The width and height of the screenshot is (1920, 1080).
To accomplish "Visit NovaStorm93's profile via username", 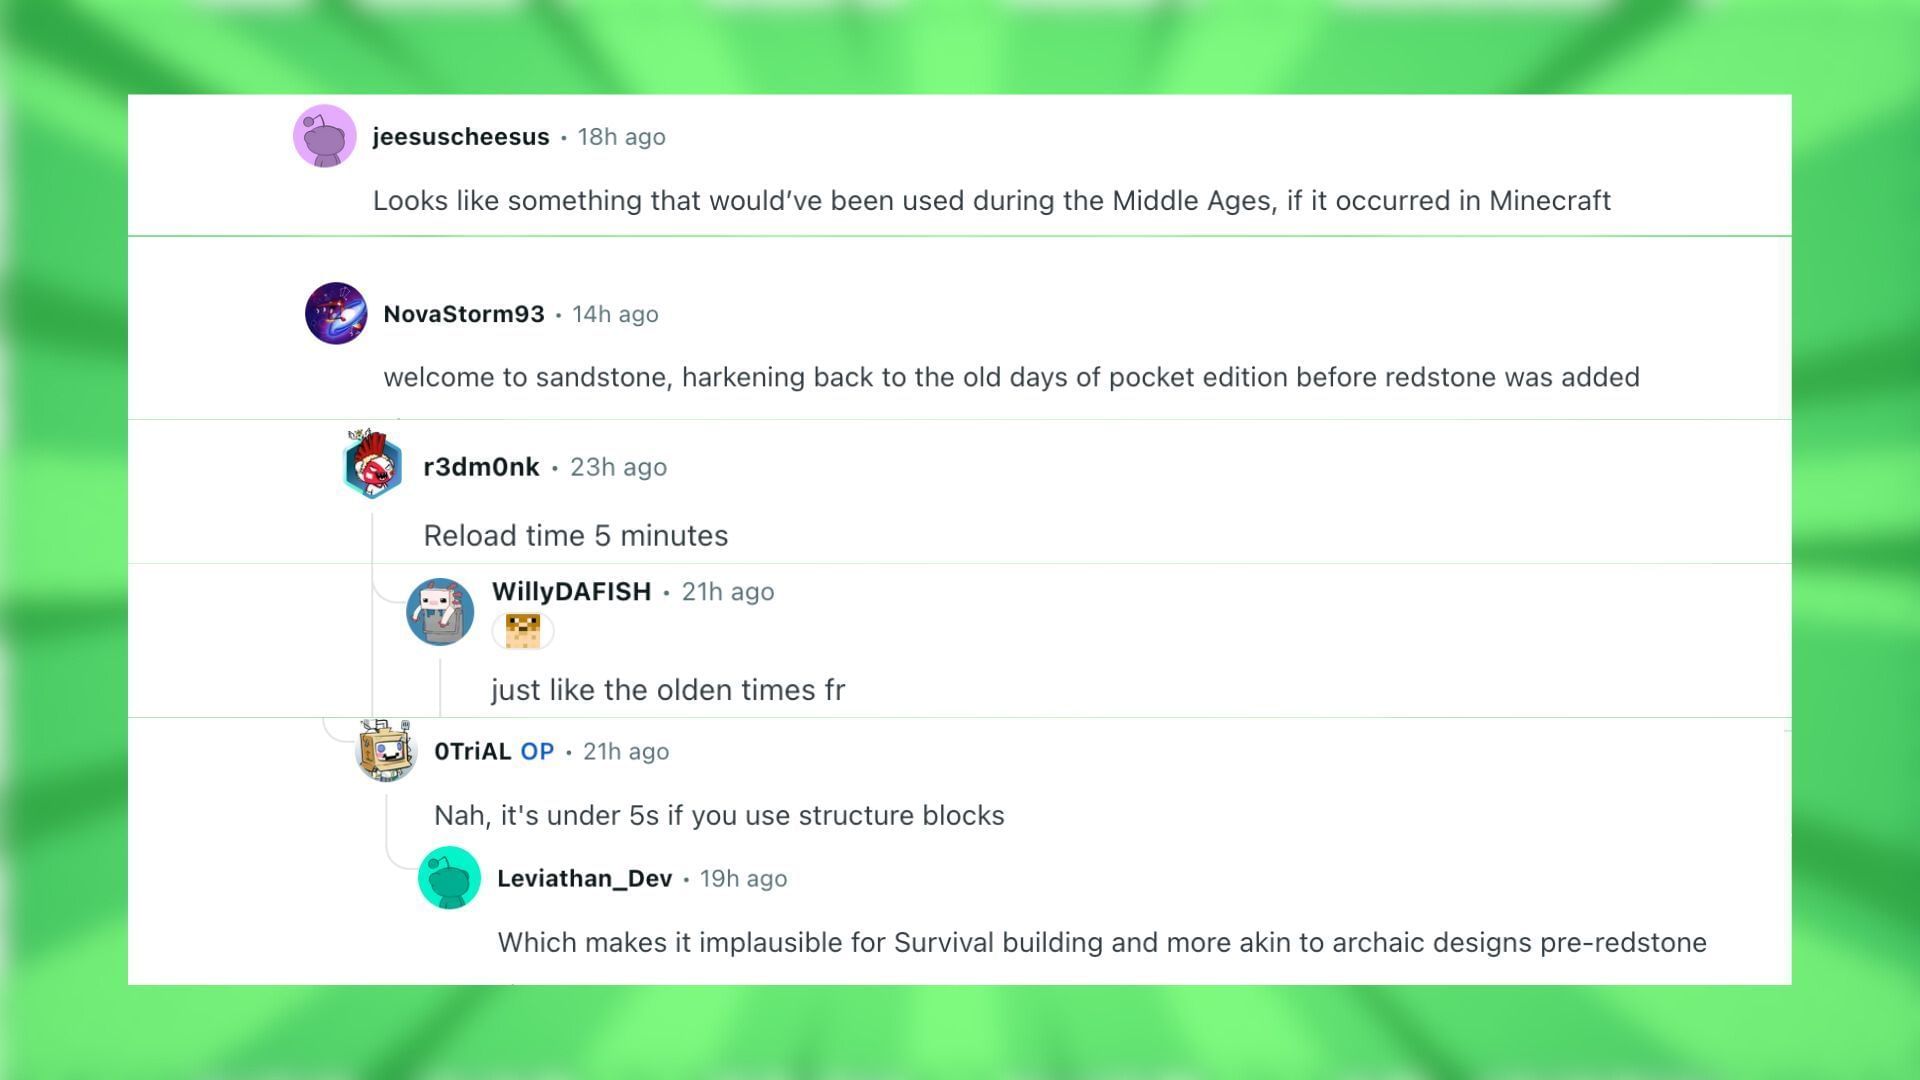I will (464, 314).
